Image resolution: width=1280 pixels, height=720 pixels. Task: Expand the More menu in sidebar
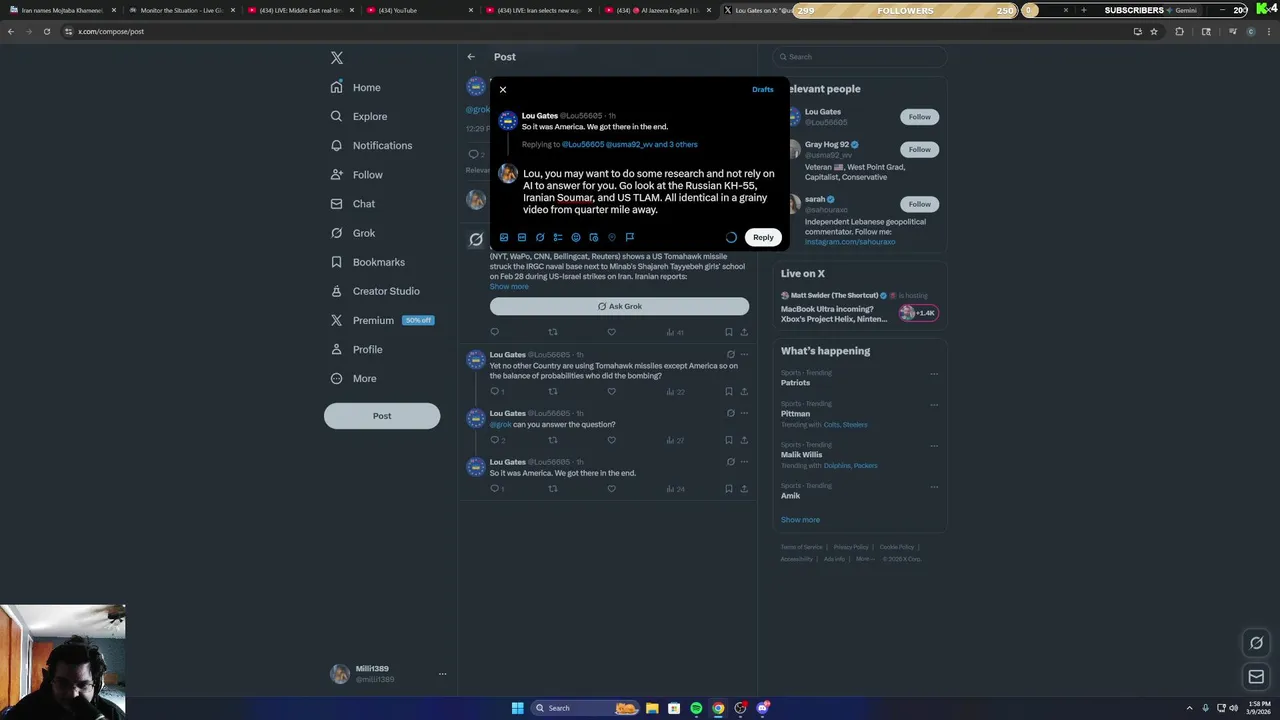tap(354, 378)
